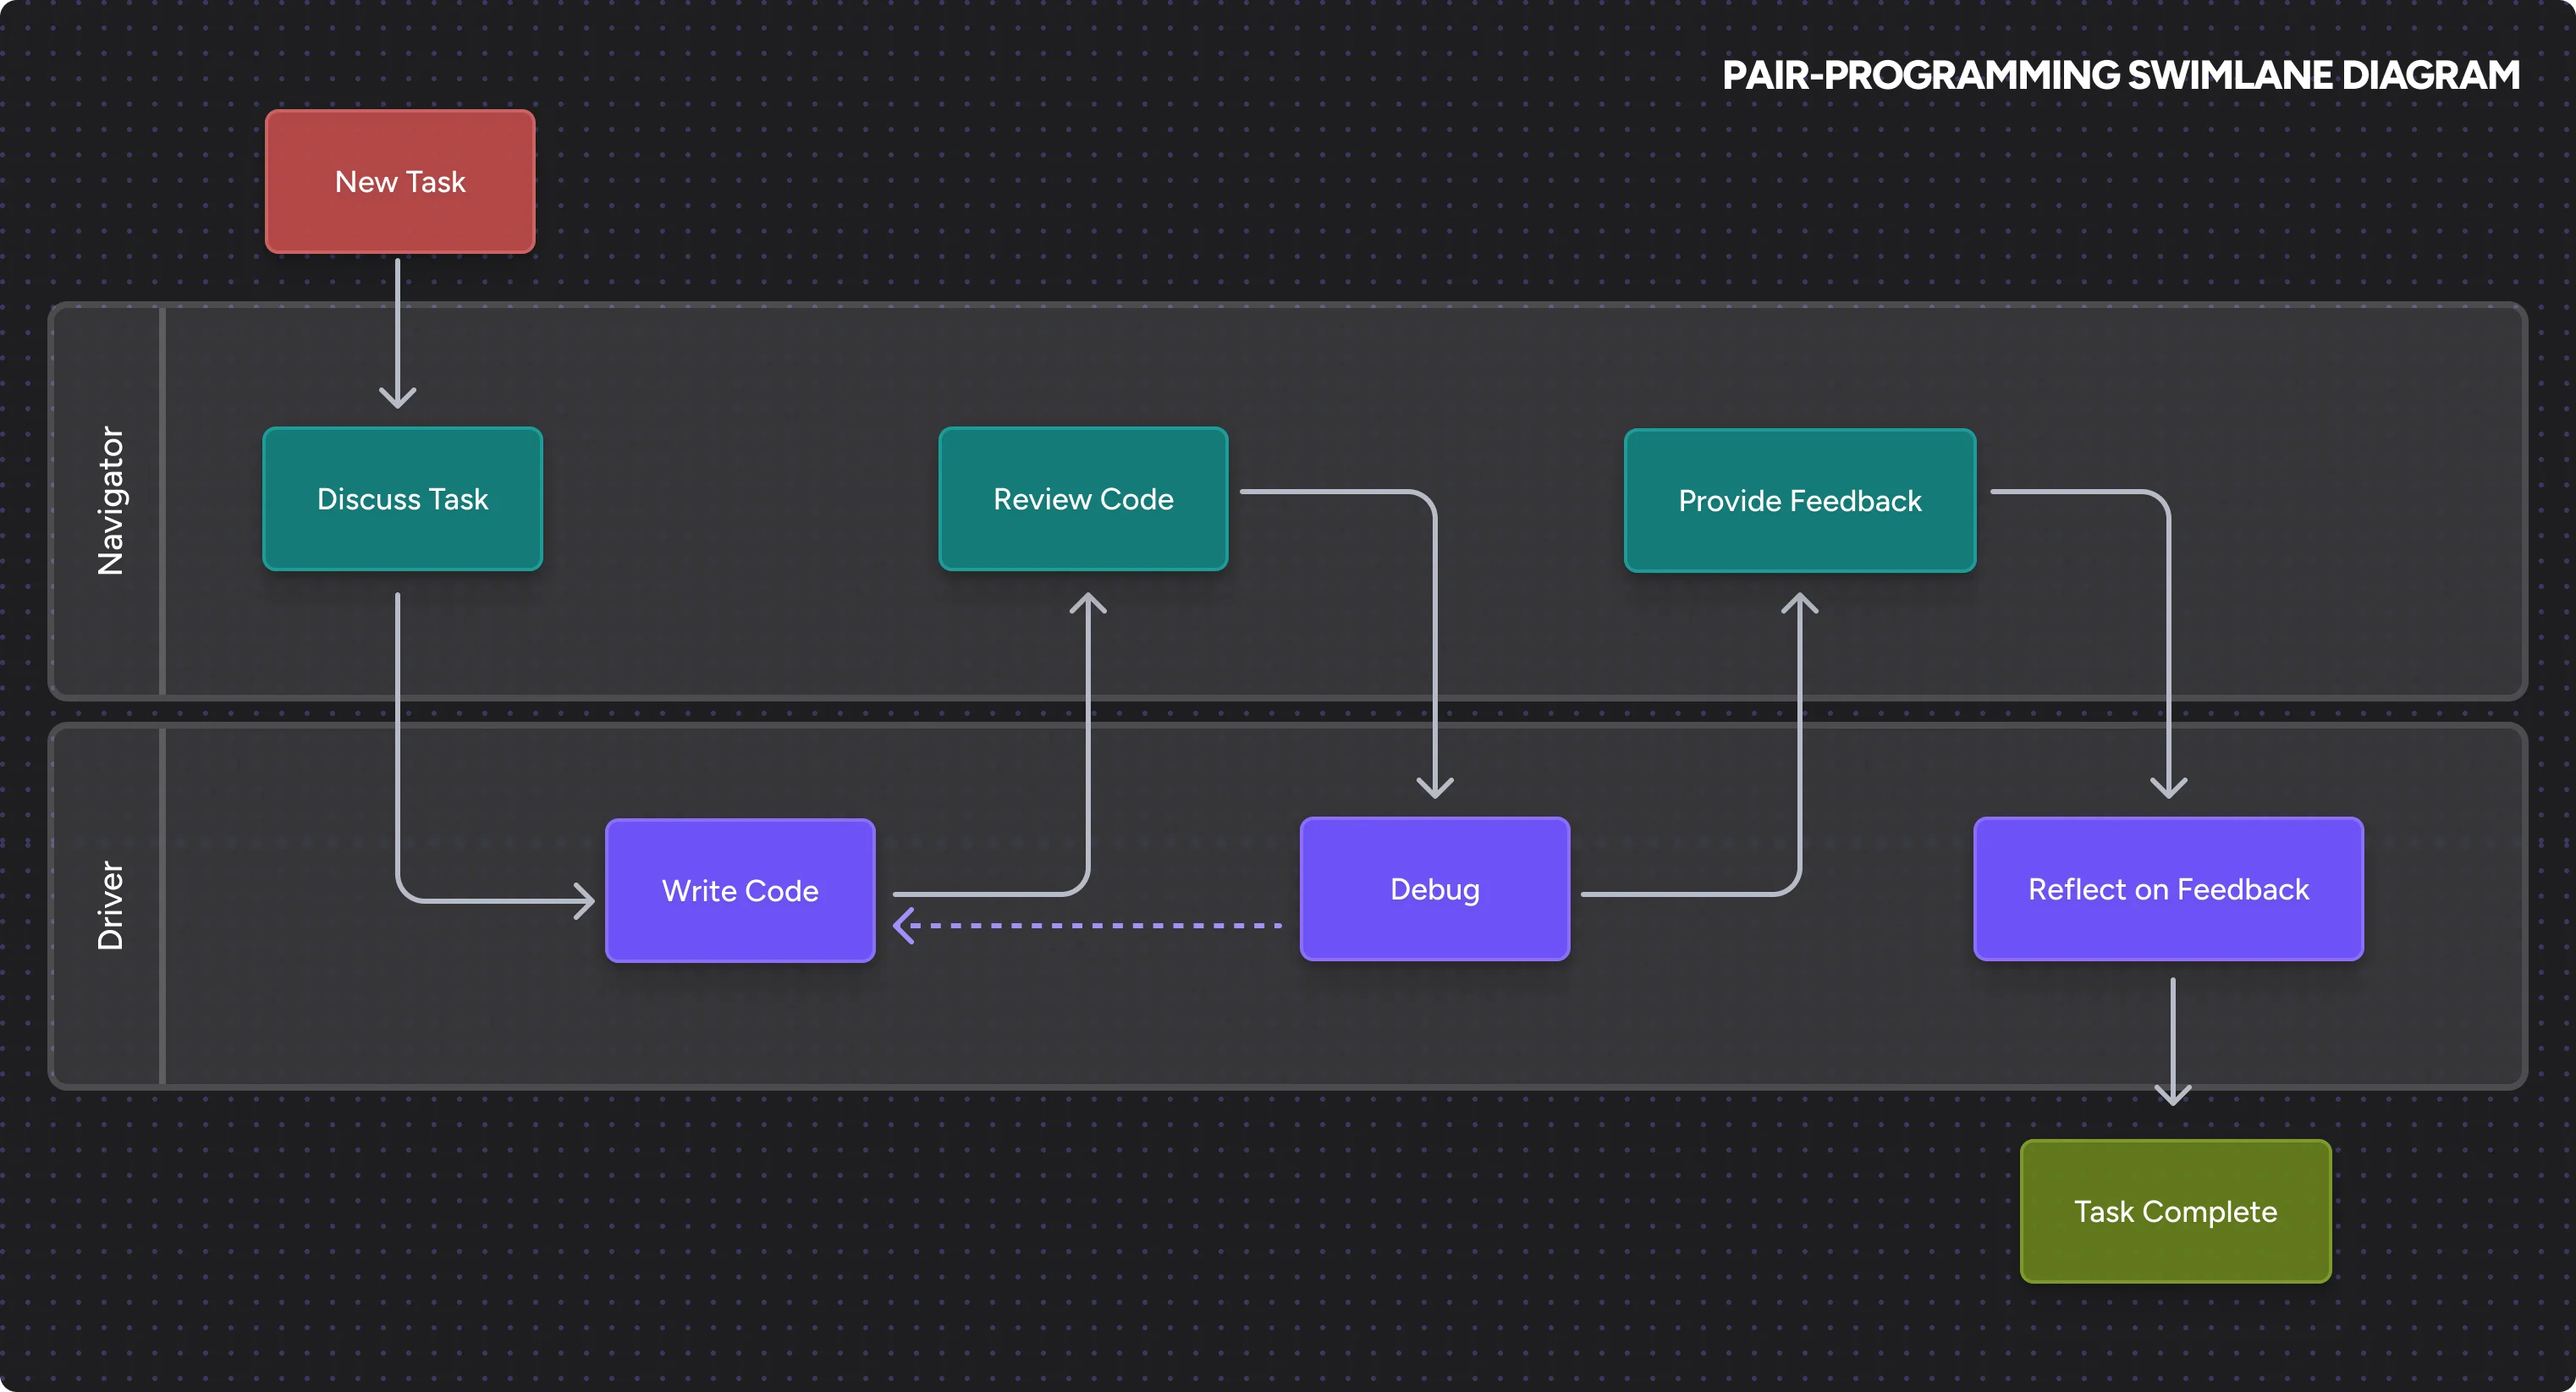2576x1392 pixels.
Task: Select the red New Task node
Action: click(x=400, y=181)
